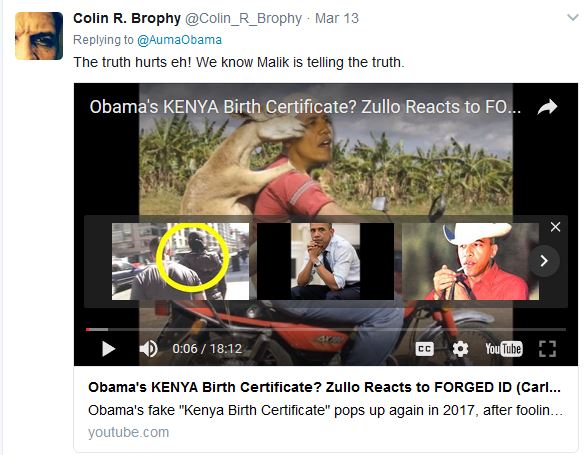Screen dimensions: 586x455
Task: Open video on YouTube logo
Action: (x=504, y=349)
